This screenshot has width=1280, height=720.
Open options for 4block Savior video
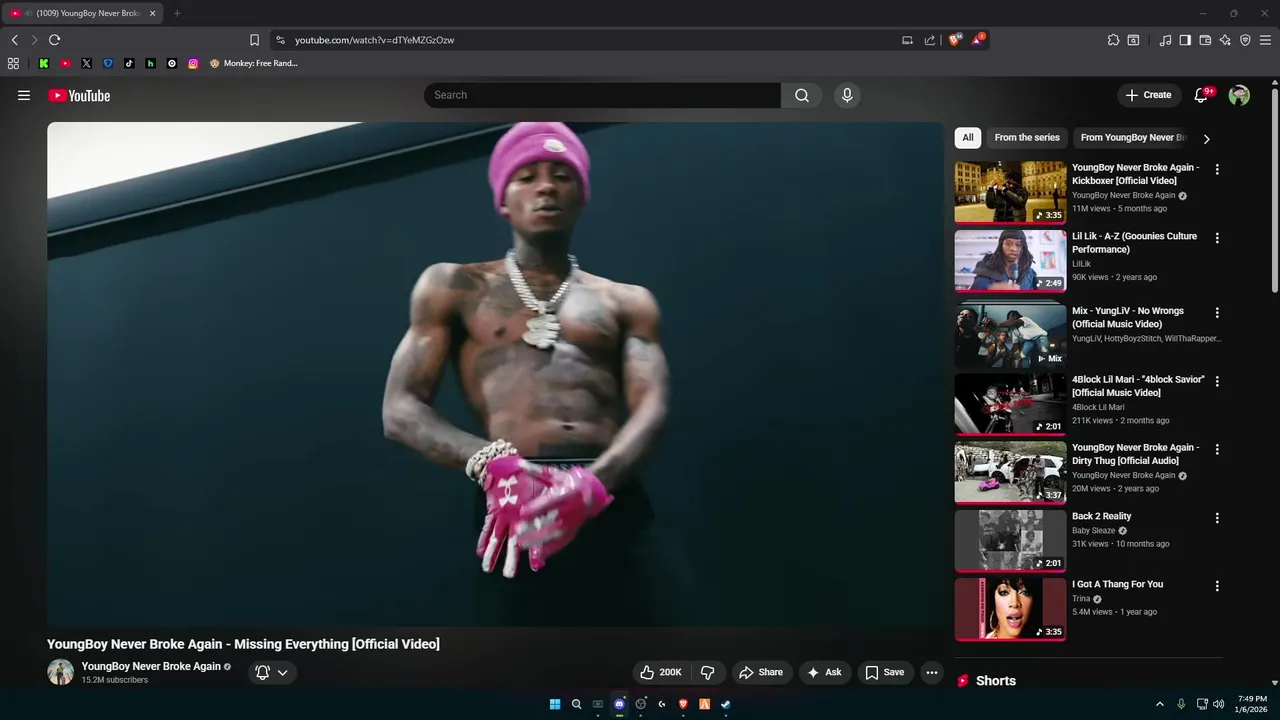click(1217, 381)
